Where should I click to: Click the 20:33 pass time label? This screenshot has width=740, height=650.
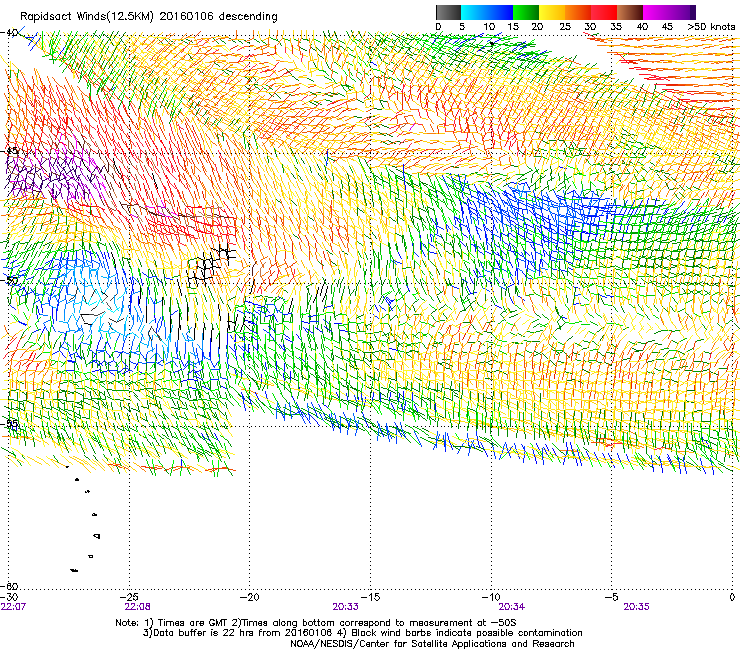(x=345, y=607)
